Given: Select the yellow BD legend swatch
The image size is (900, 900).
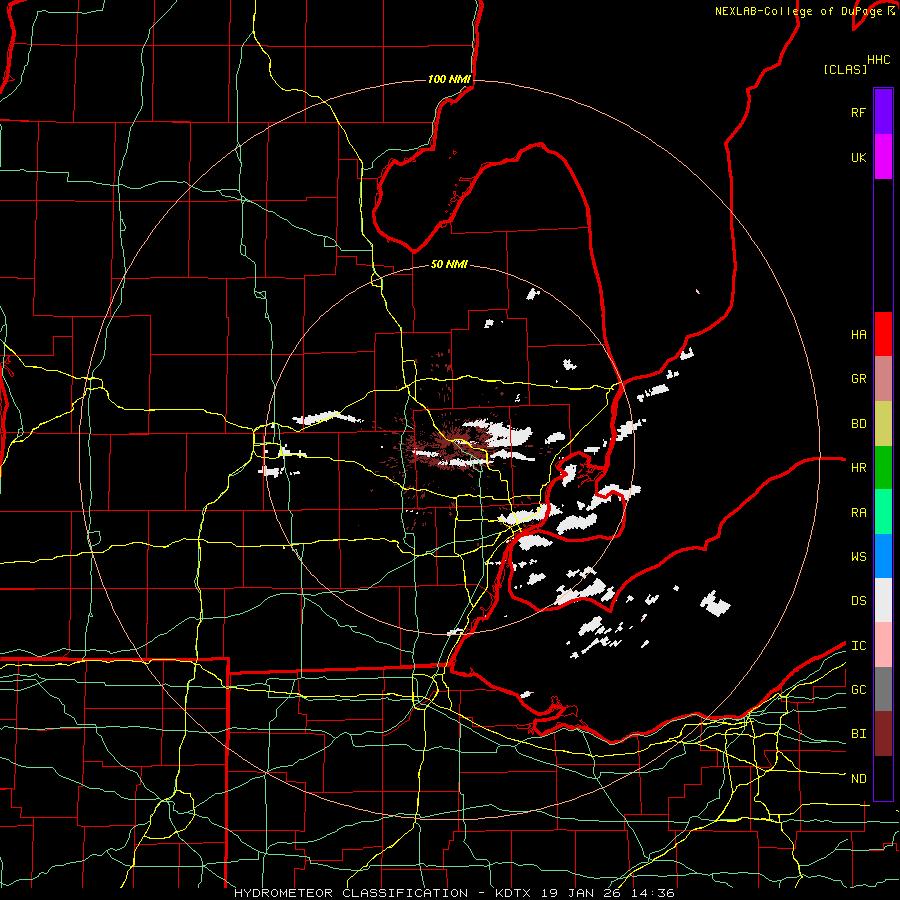Looking at the screenshot, I should 883,423.
